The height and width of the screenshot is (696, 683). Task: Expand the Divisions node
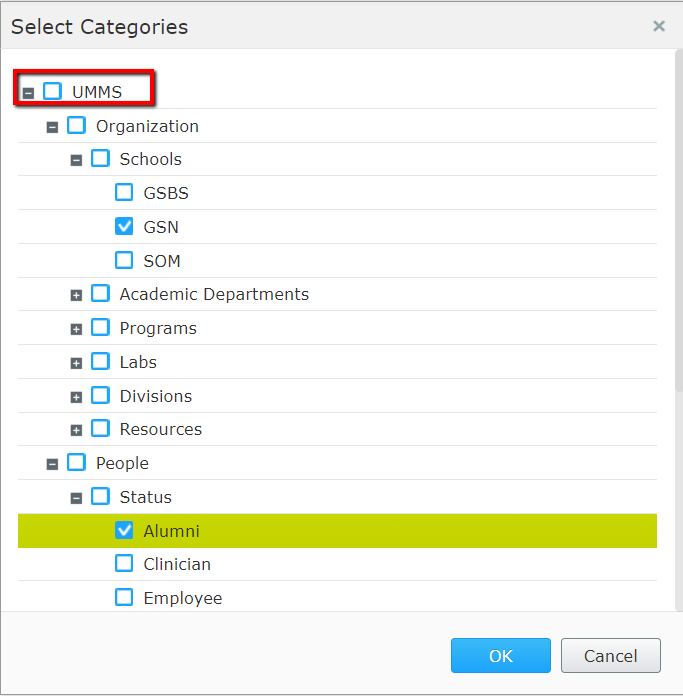pos(76,397)
